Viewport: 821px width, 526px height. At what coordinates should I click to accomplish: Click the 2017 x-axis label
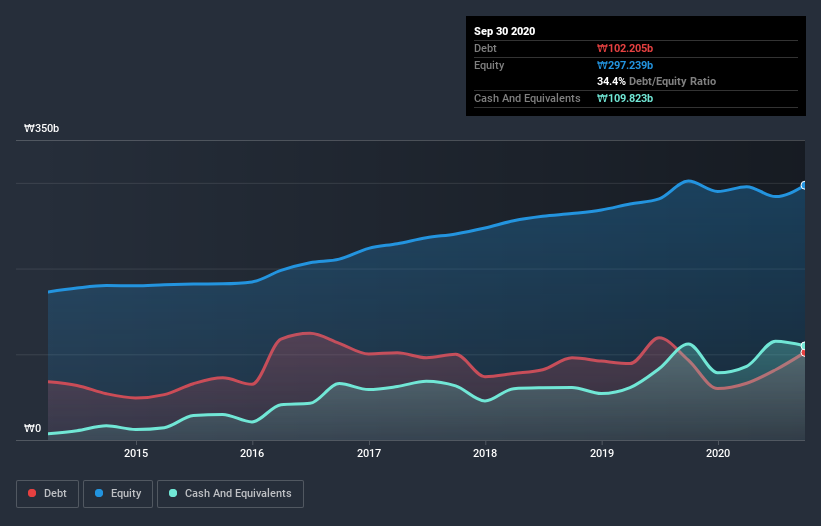click(369, 453)
